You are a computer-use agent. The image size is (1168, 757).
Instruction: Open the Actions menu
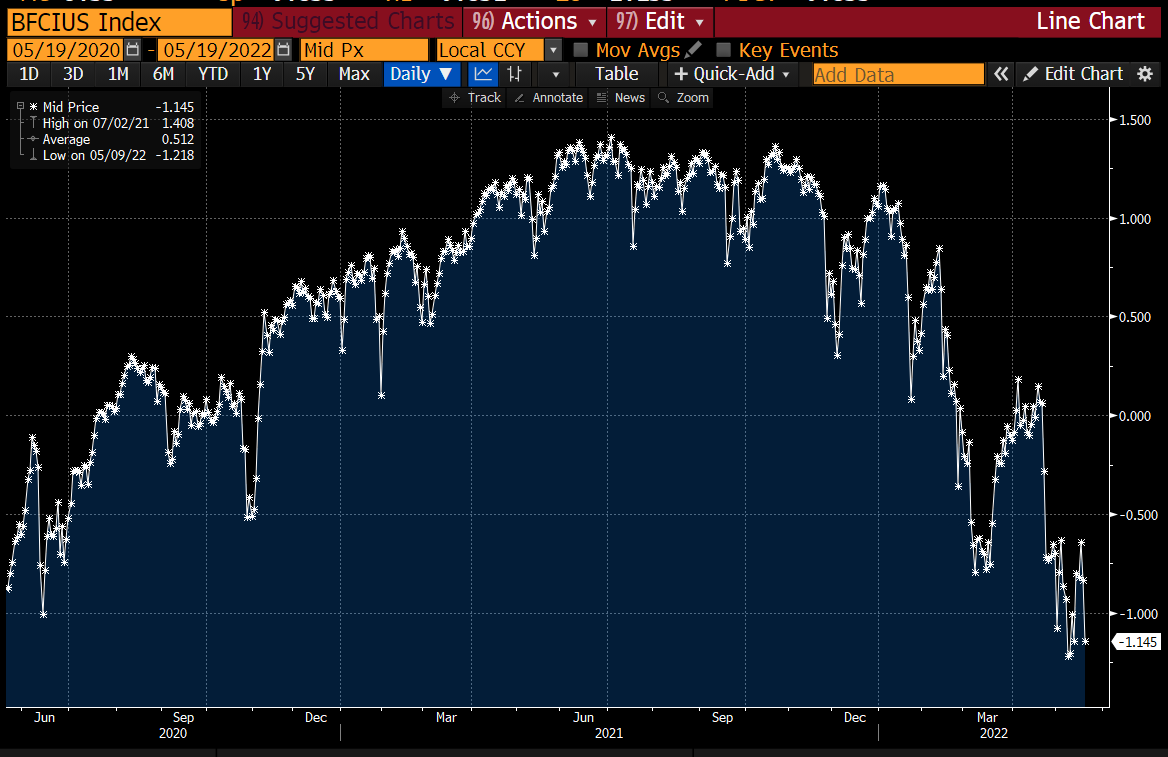pyautogui.click(x=533, y=21)
